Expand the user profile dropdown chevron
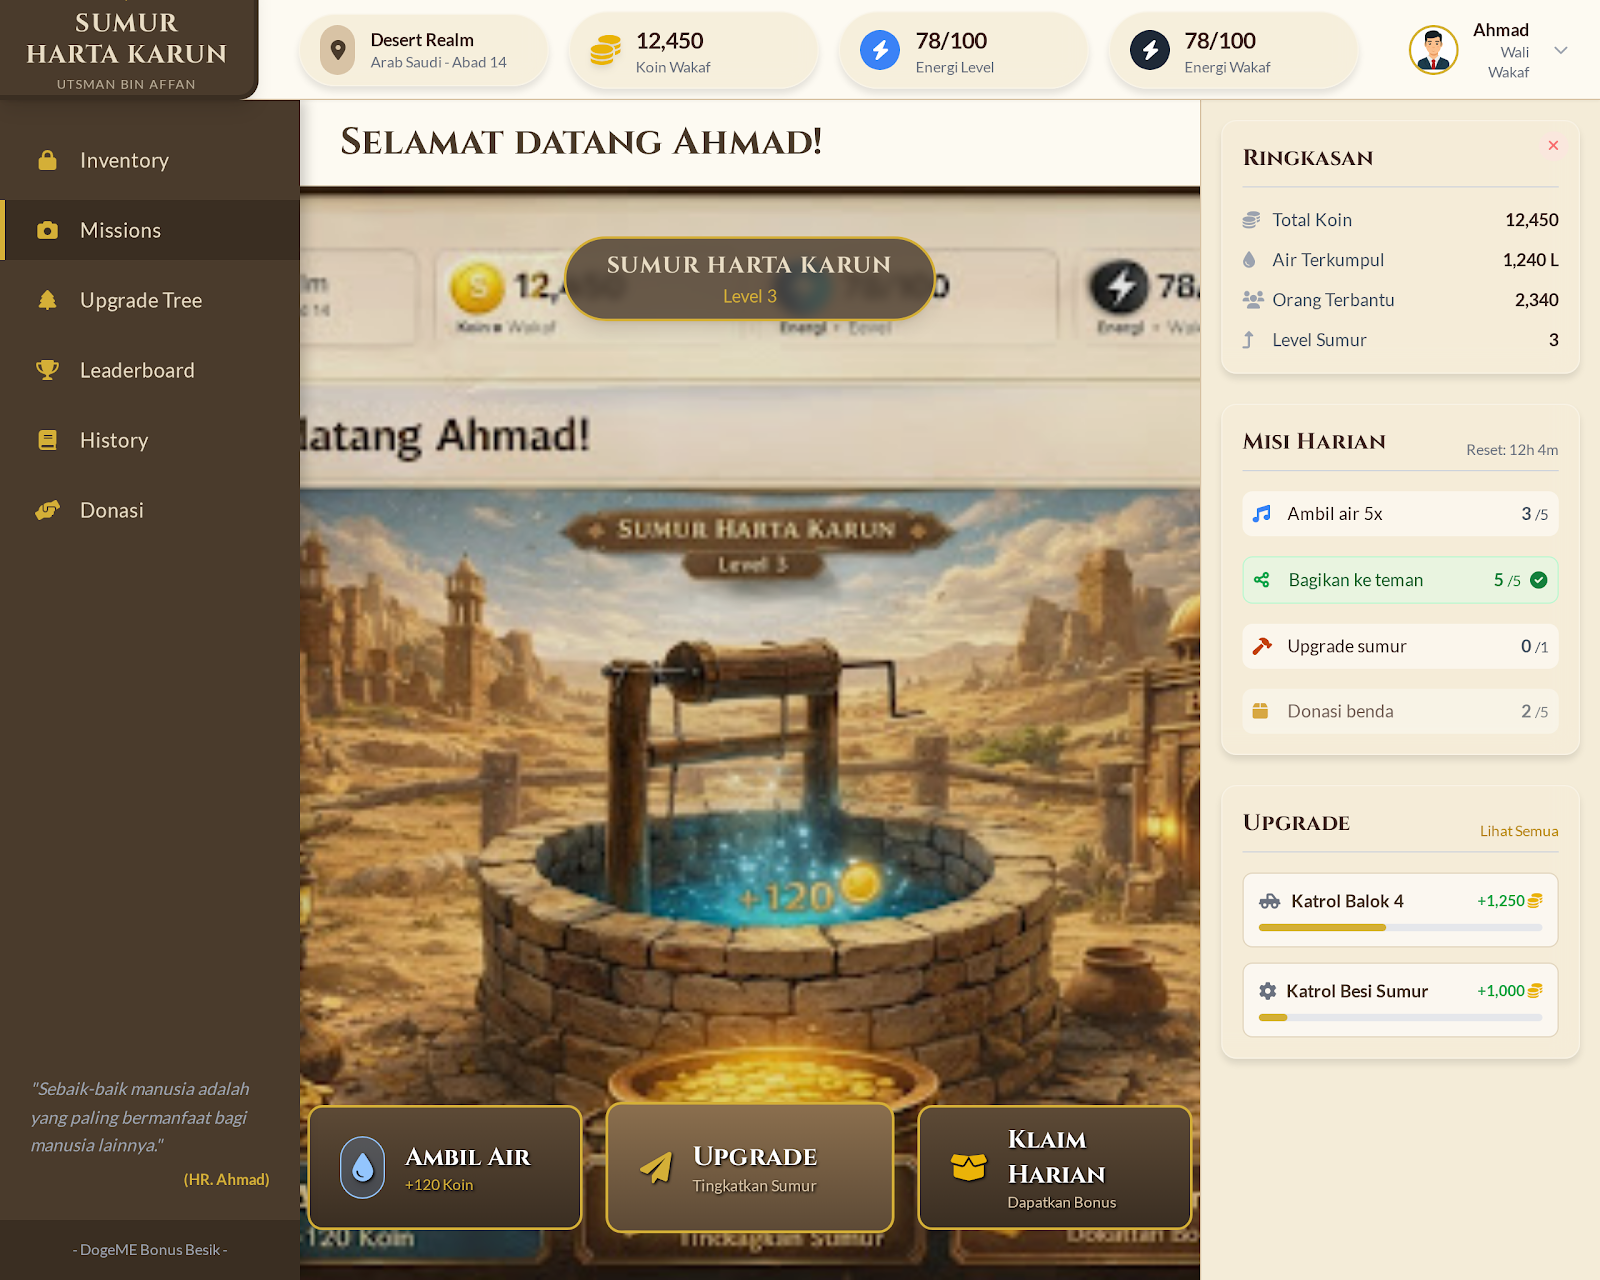1600x1280 pixels. tap(1561, 50)
